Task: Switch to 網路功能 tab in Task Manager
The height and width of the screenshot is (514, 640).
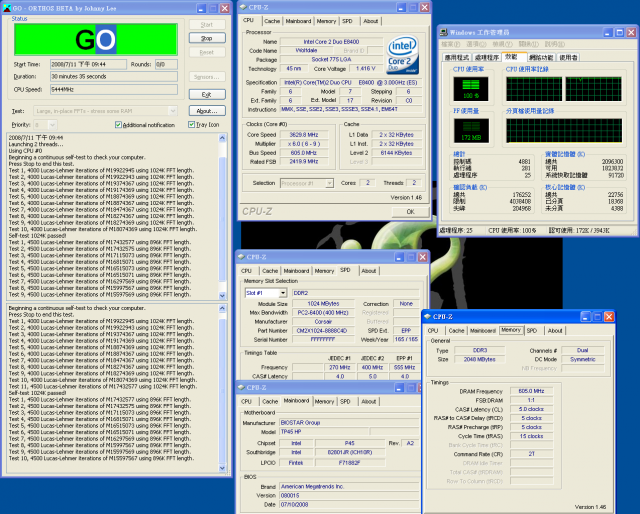Action: click(x=541, y=58)
